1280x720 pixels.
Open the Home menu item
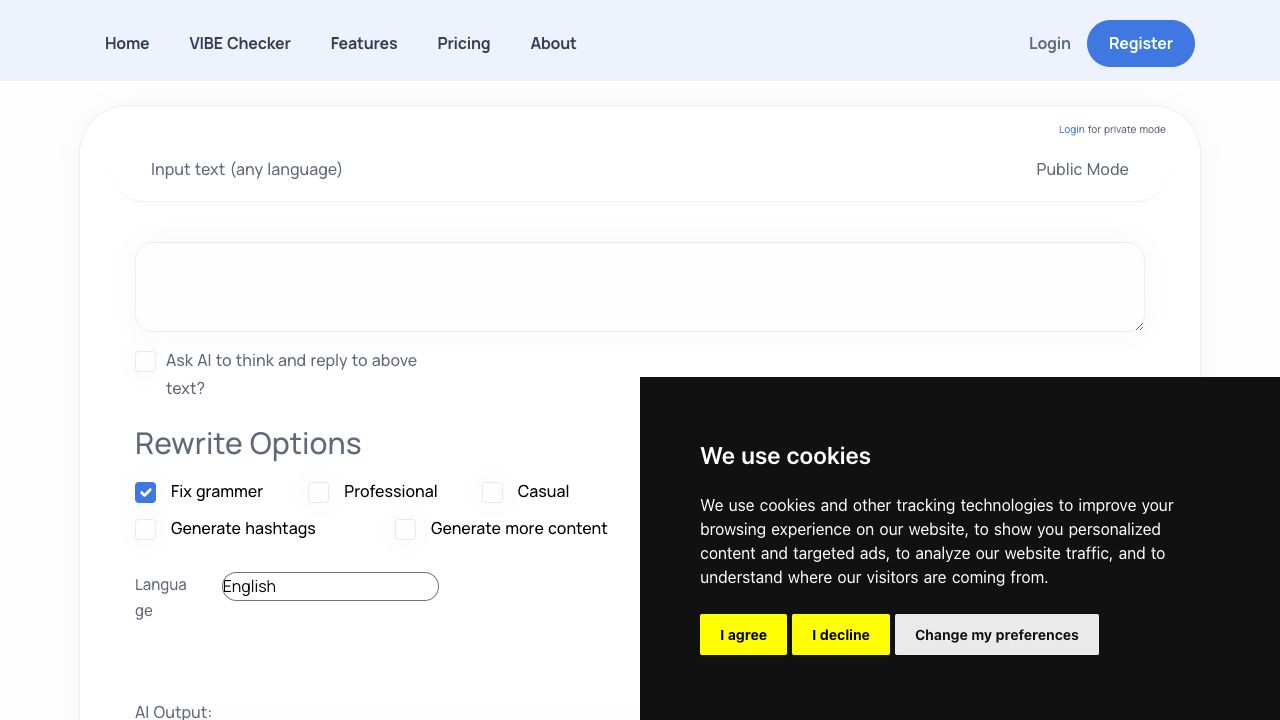[127, 44]
